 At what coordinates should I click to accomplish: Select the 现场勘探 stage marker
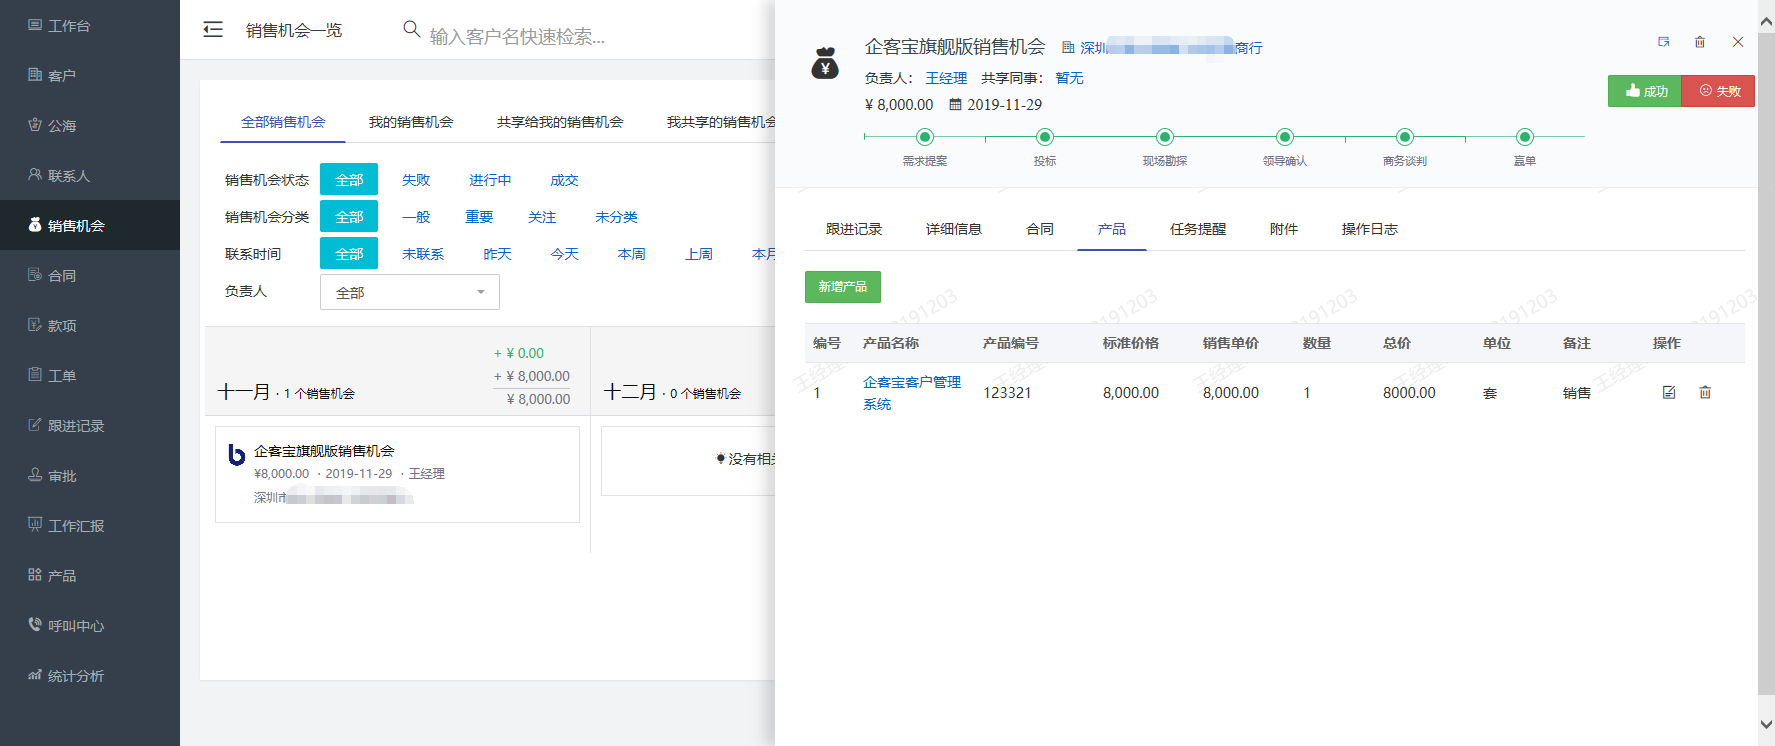coord(1165,137)
